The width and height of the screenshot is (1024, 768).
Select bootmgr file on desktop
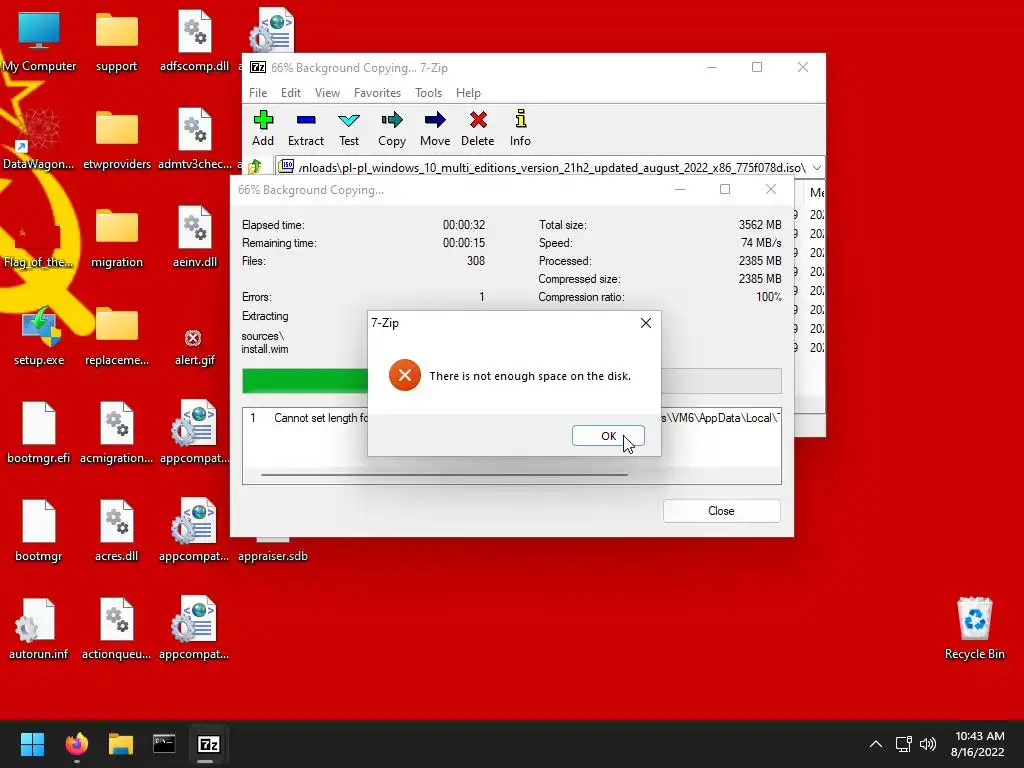(x=39, y=532)
